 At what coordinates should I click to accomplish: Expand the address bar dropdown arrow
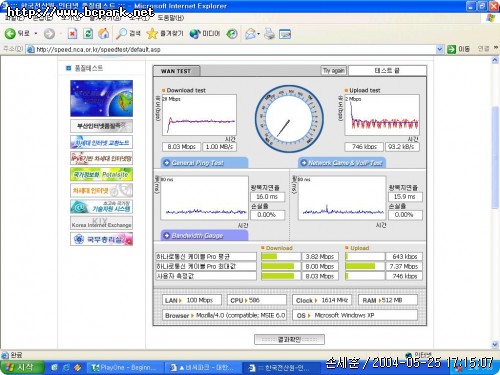pyautogui.click(x=440, y=50)
